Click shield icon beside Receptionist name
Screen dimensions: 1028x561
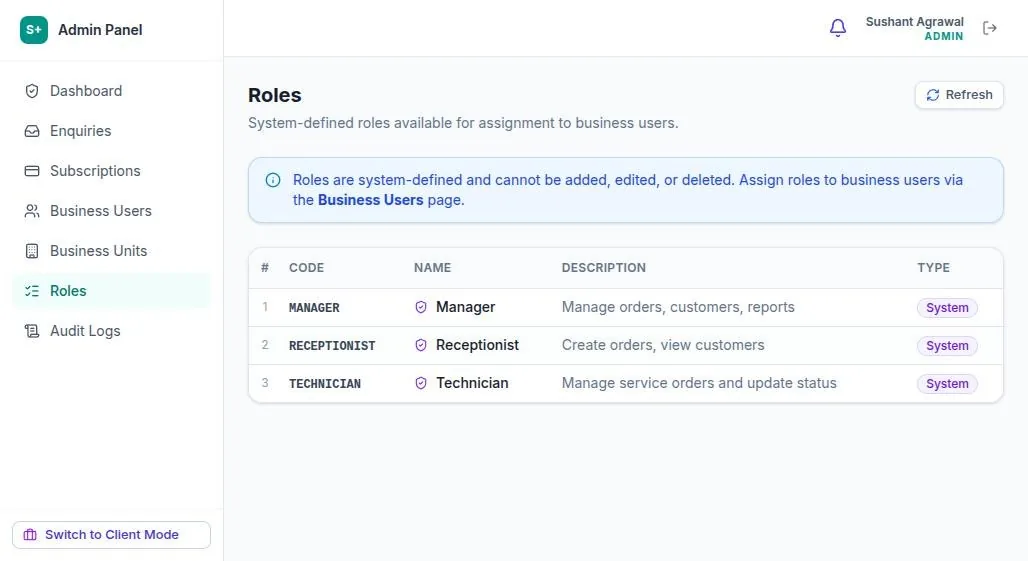point(421,345)
